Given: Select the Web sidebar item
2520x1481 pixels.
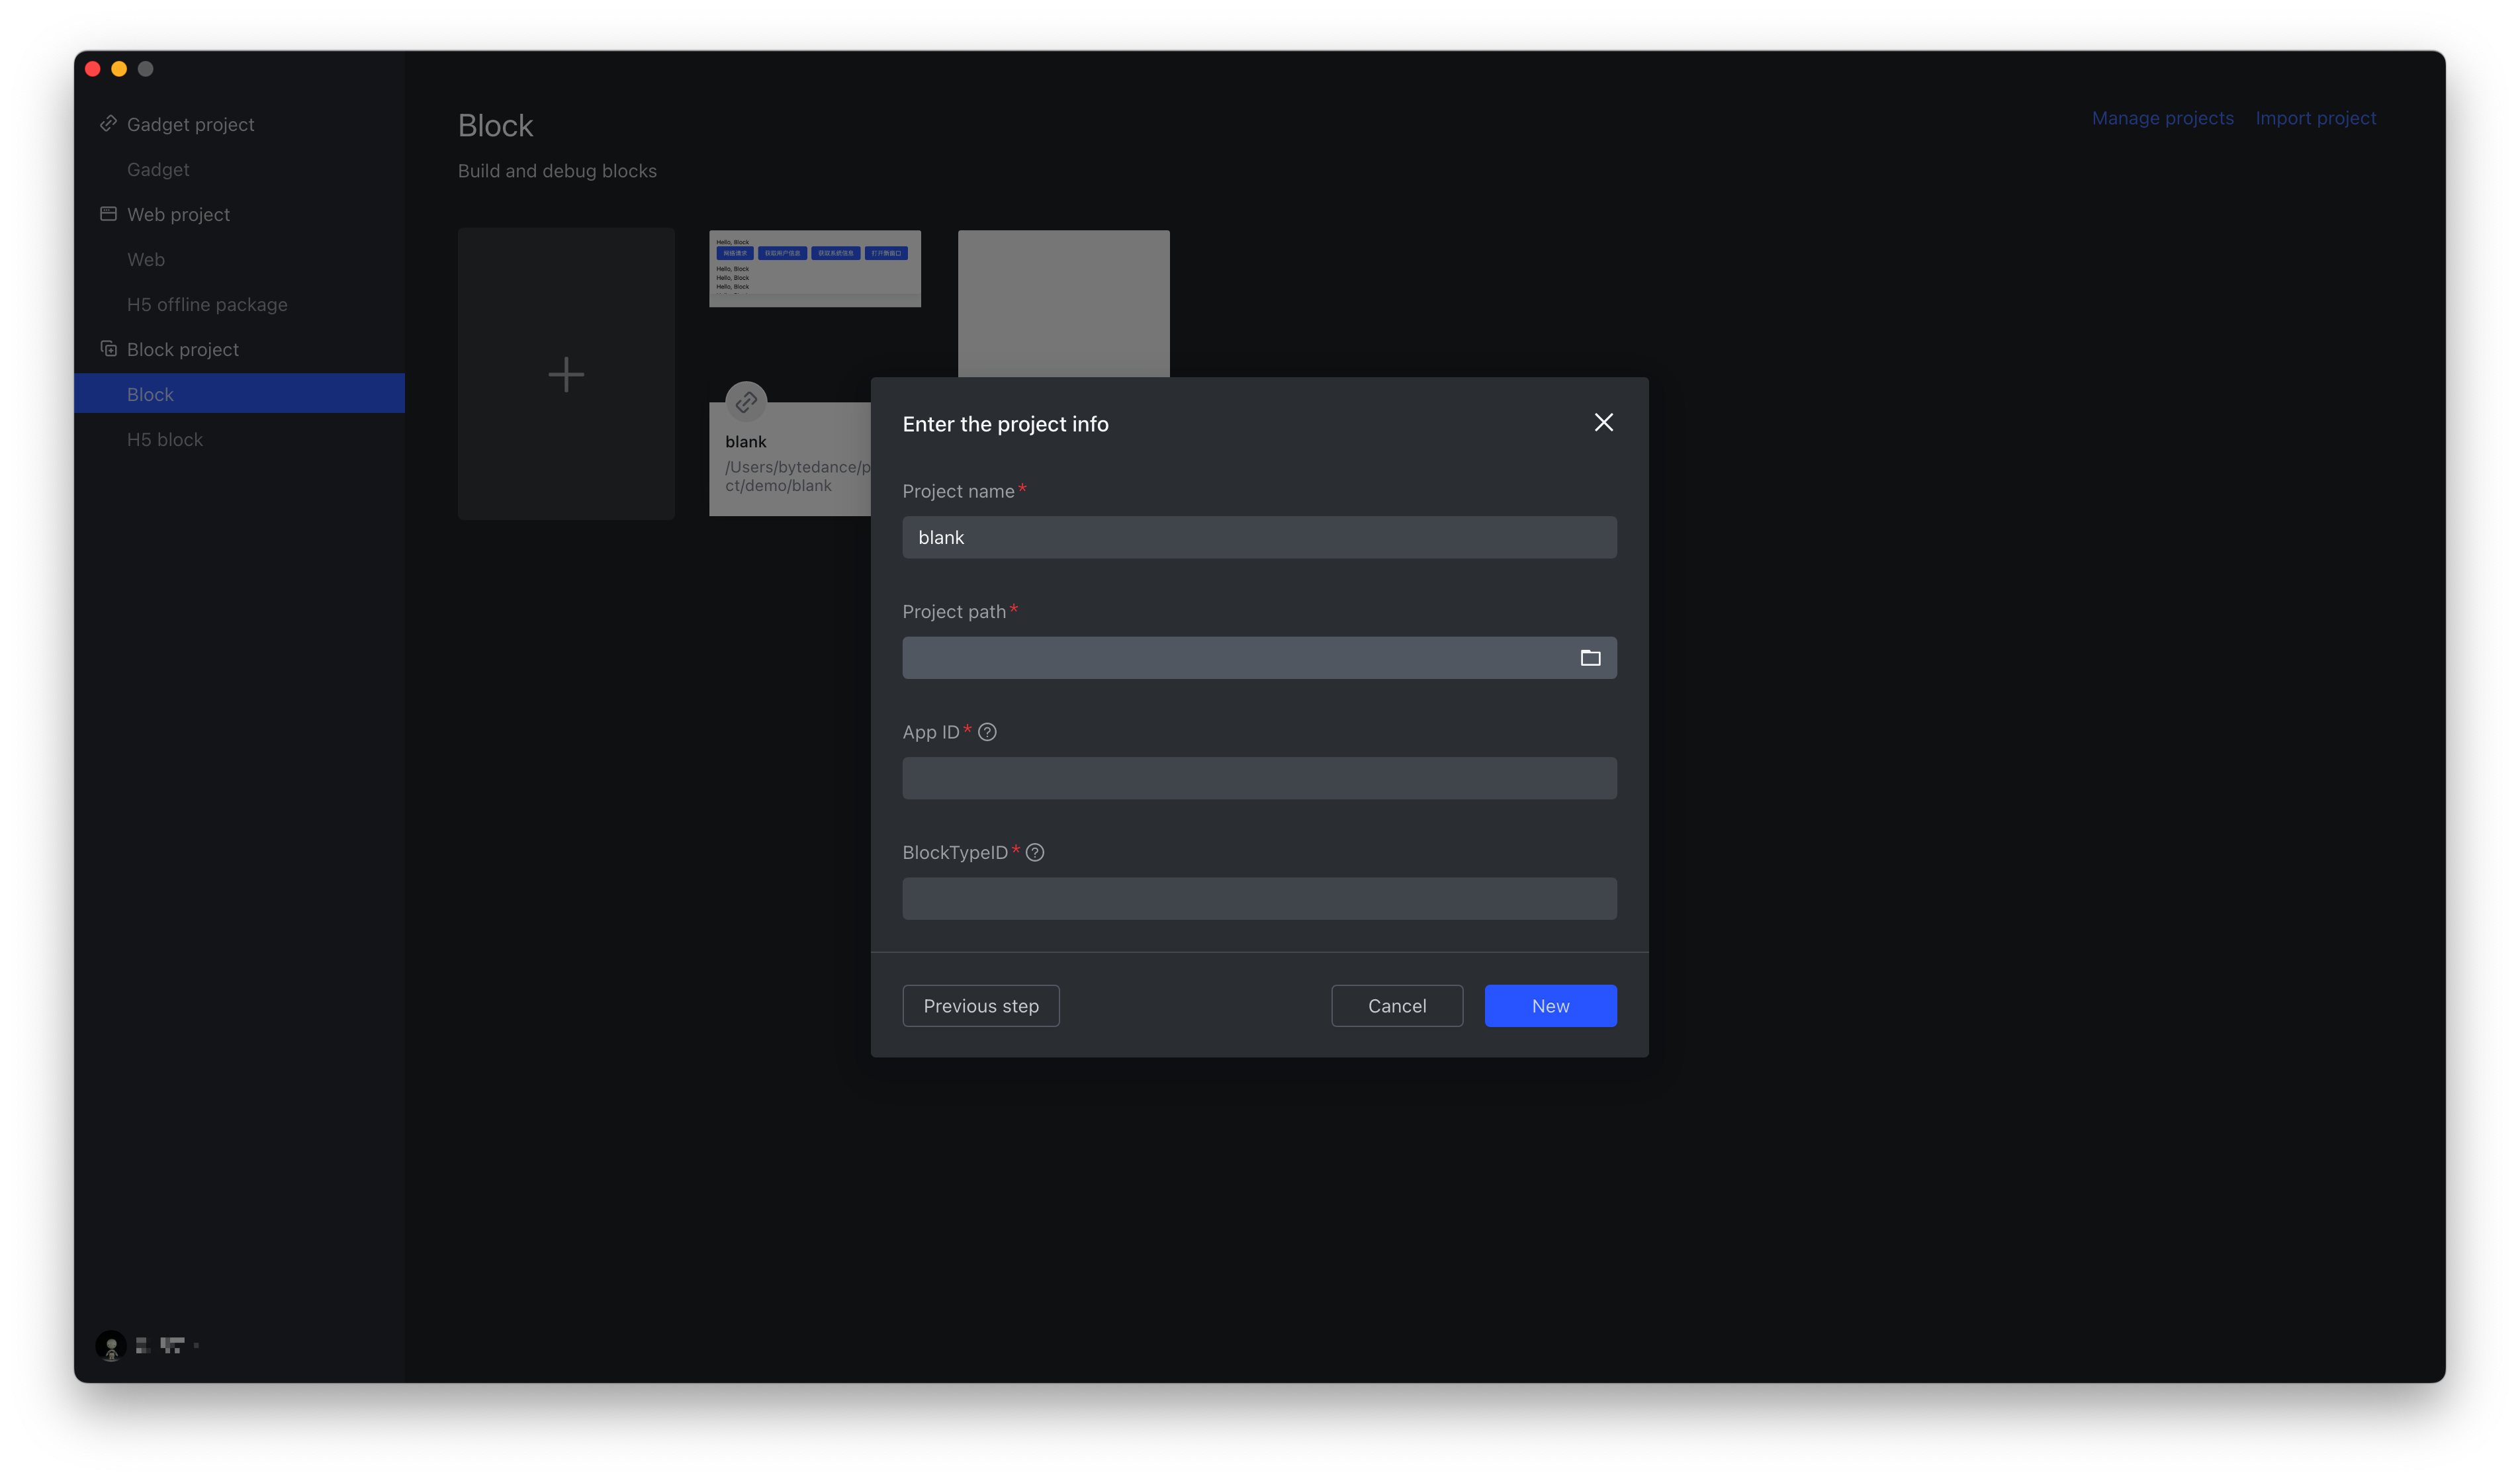Looking at the screenshot, I should click(x=146, y=260).
